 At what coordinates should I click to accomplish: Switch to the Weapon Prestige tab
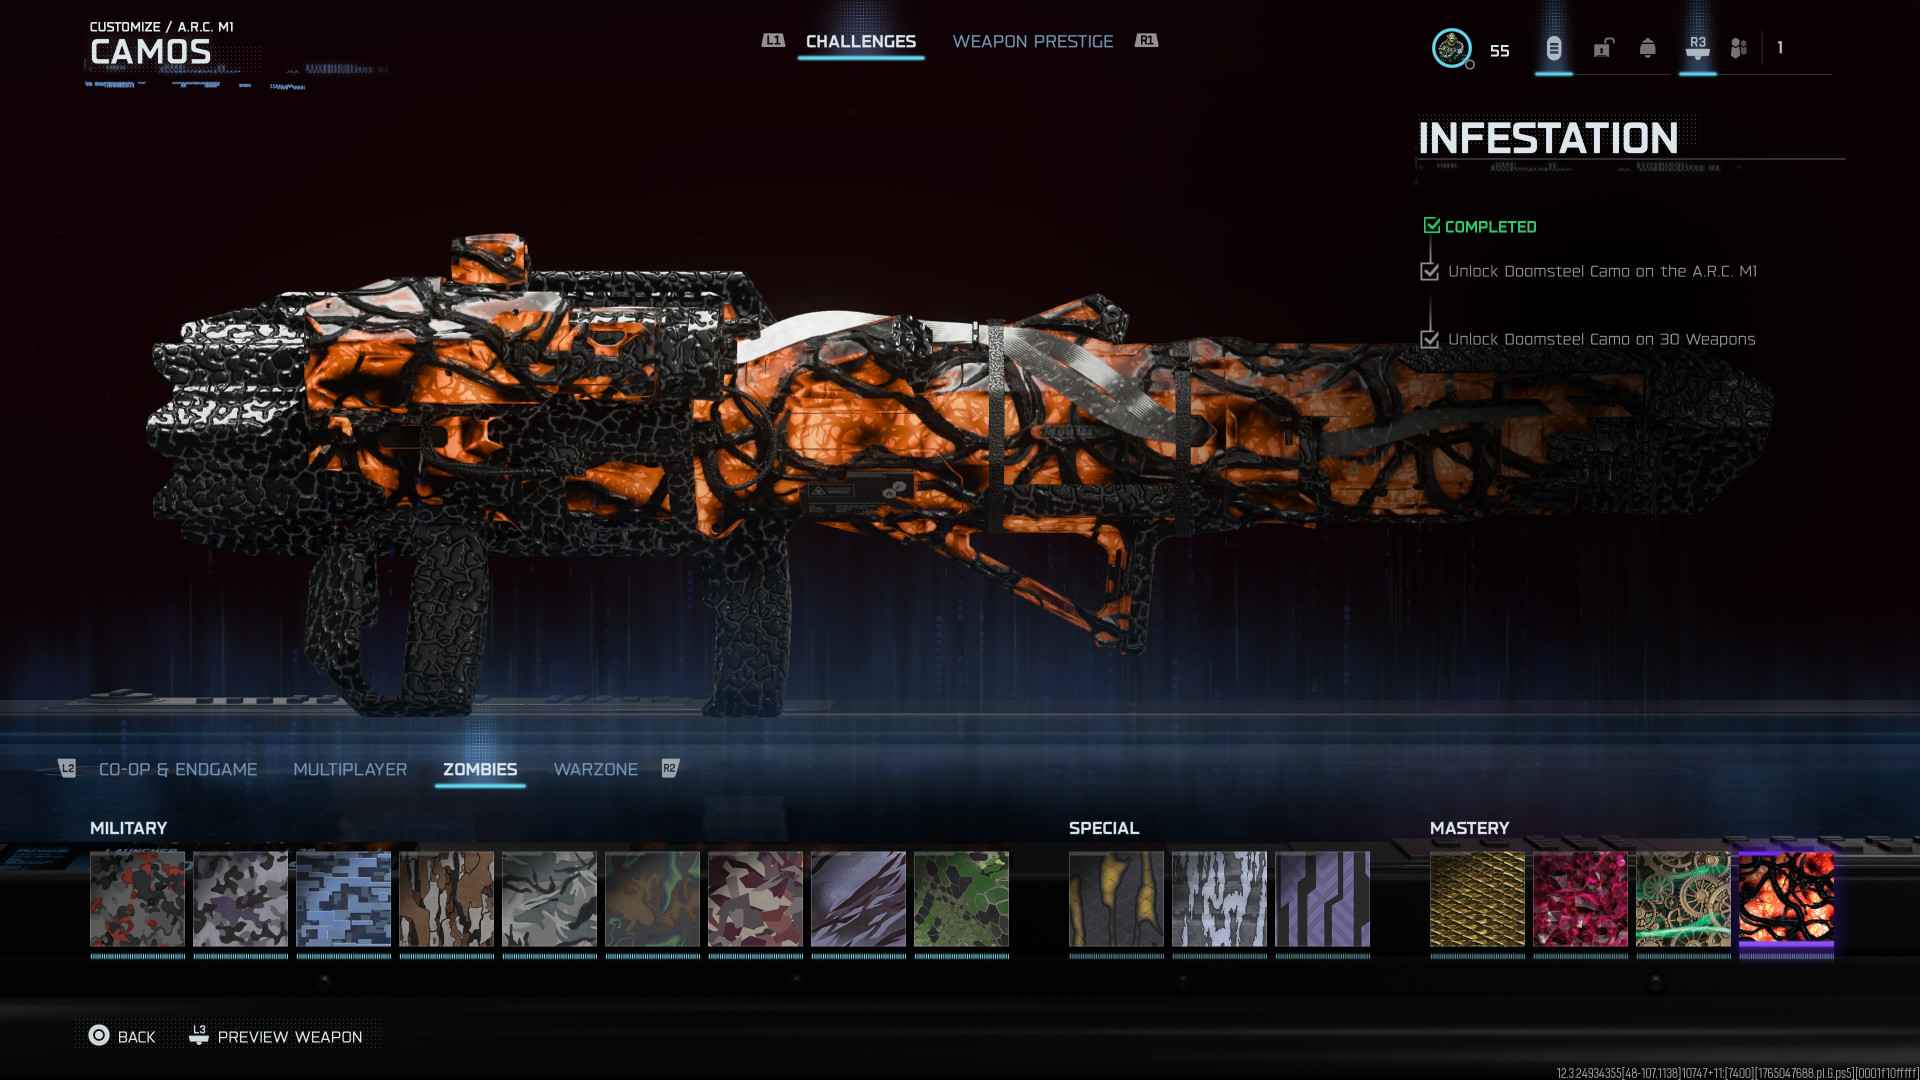1032,41
